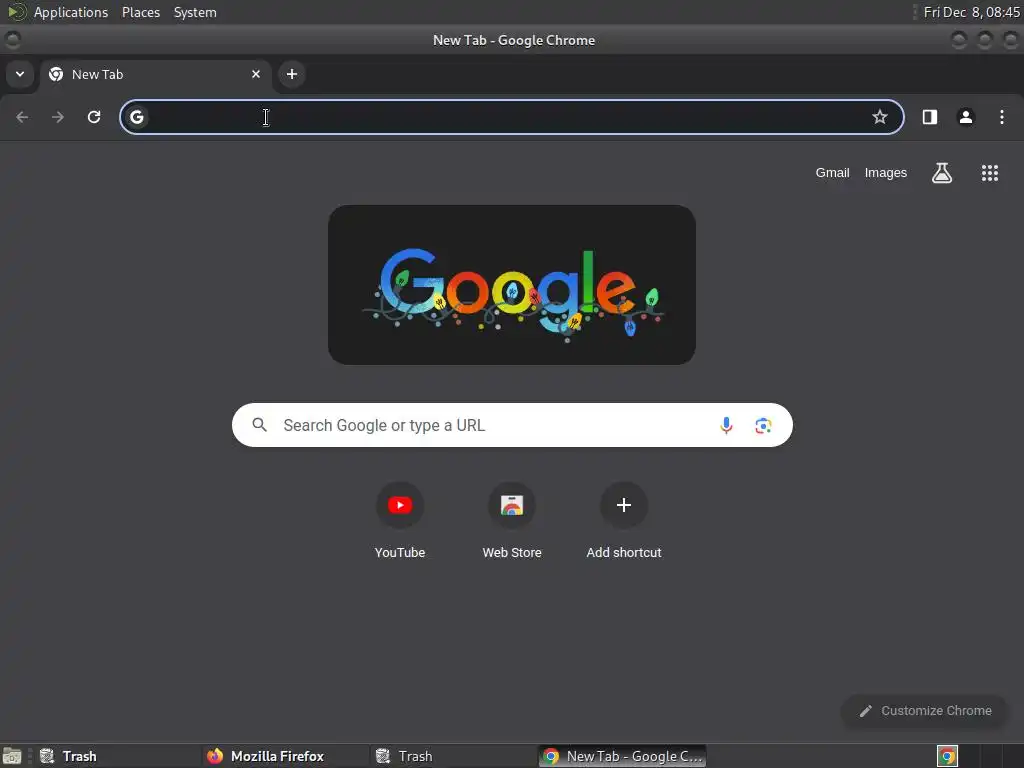Open the Applications menu
This screenshot has width=1024, height=768.
pyautogui.click(x=71, y=12)
